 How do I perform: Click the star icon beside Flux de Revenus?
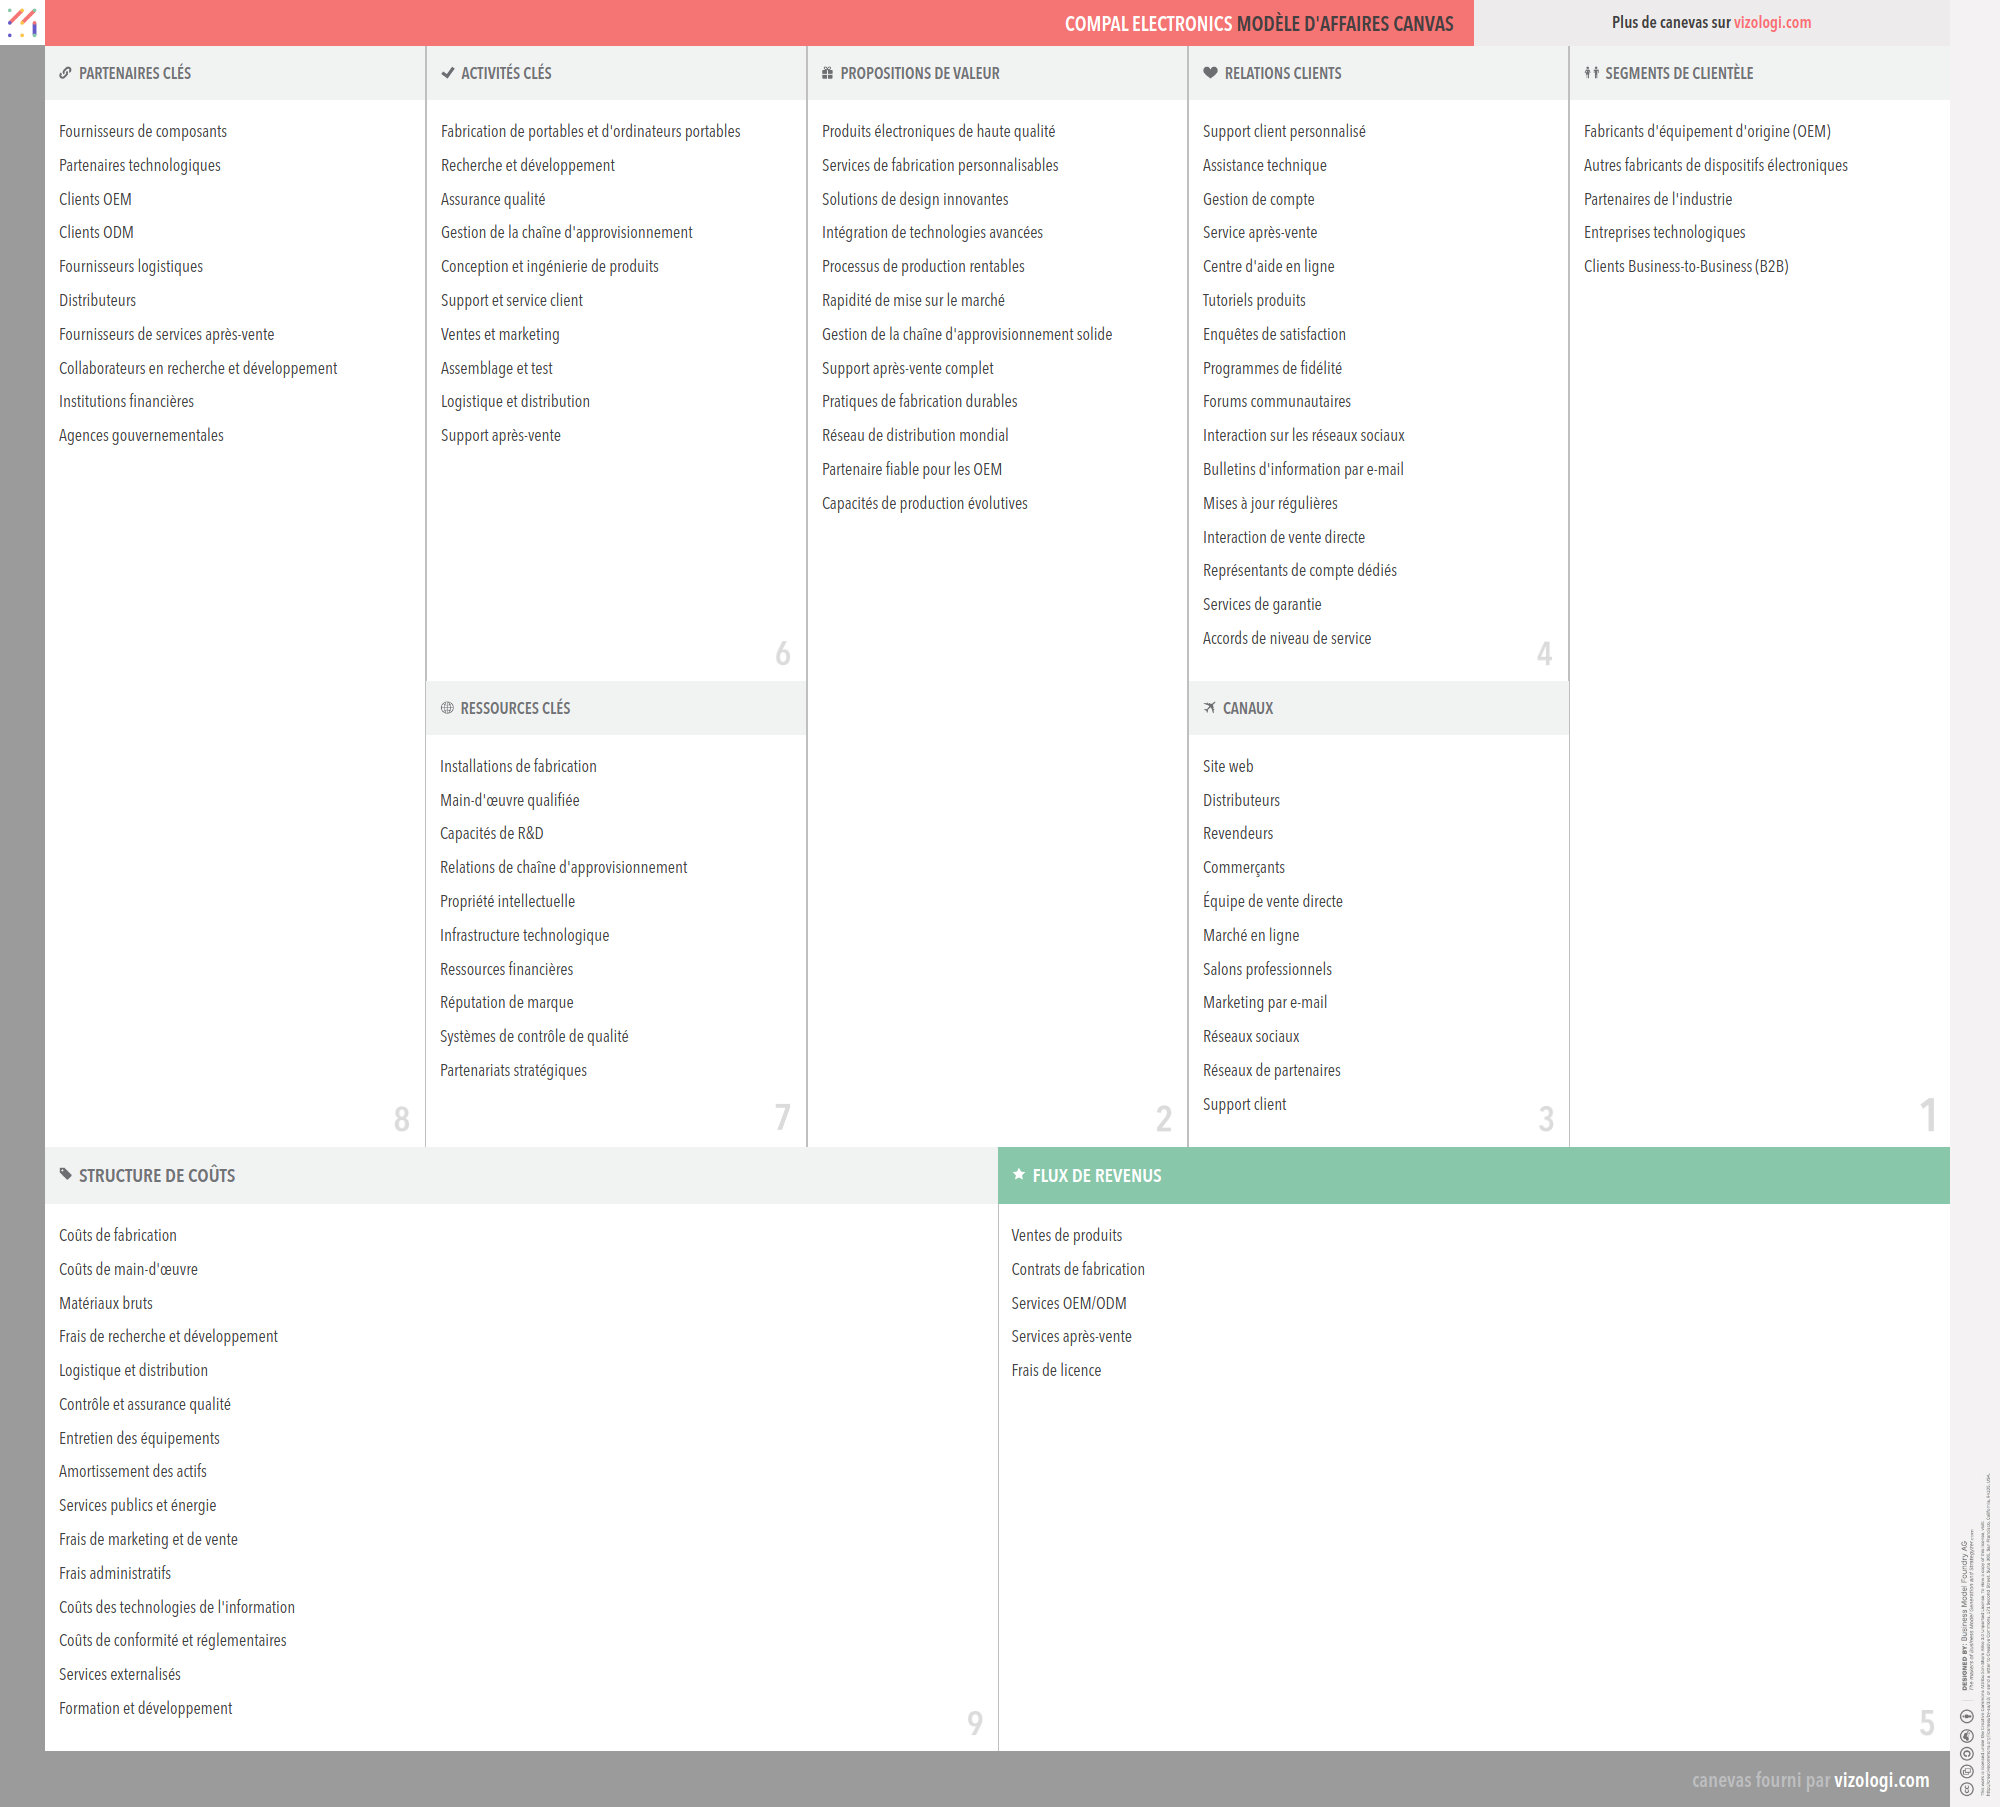(x=1019, y=1174)
